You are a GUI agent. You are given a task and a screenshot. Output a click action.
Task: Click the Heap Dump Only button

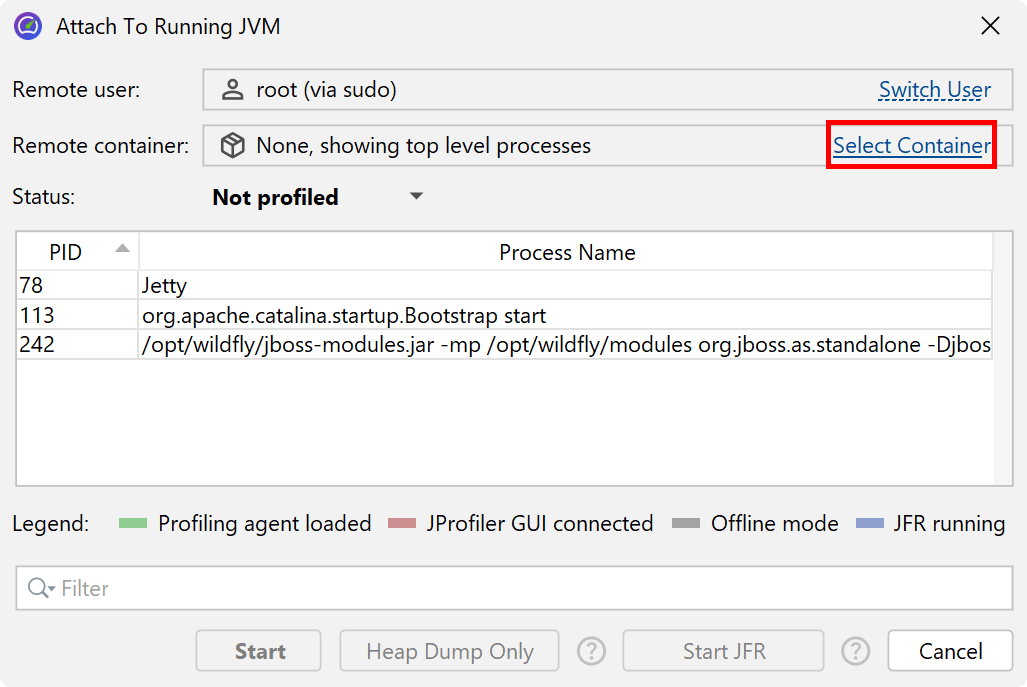tap(449, 652)
